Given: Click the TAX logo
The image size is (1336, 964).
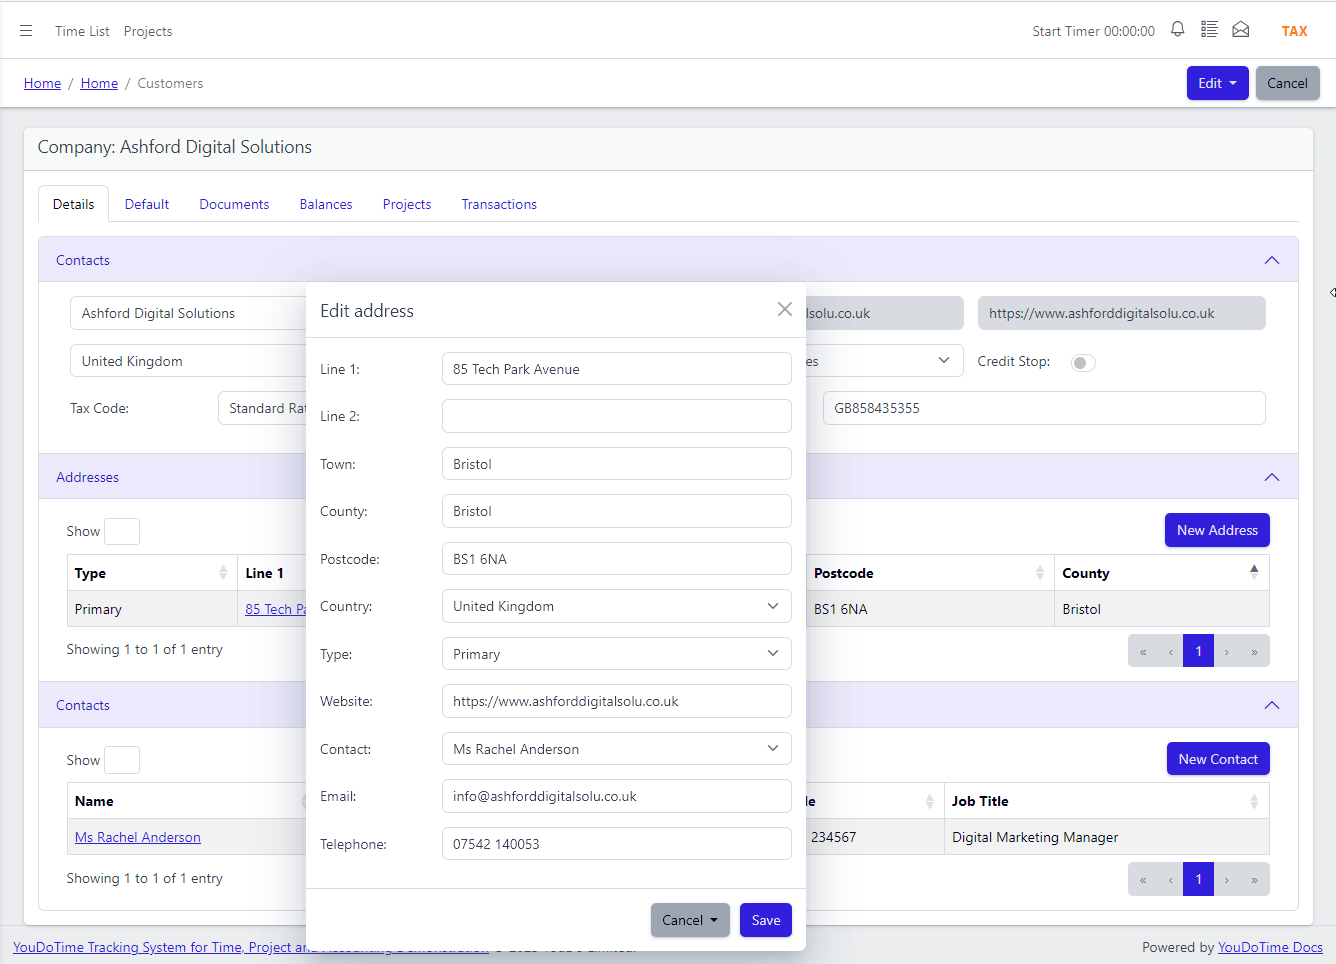Looking at the screenshot, I should pos(1294,31).
